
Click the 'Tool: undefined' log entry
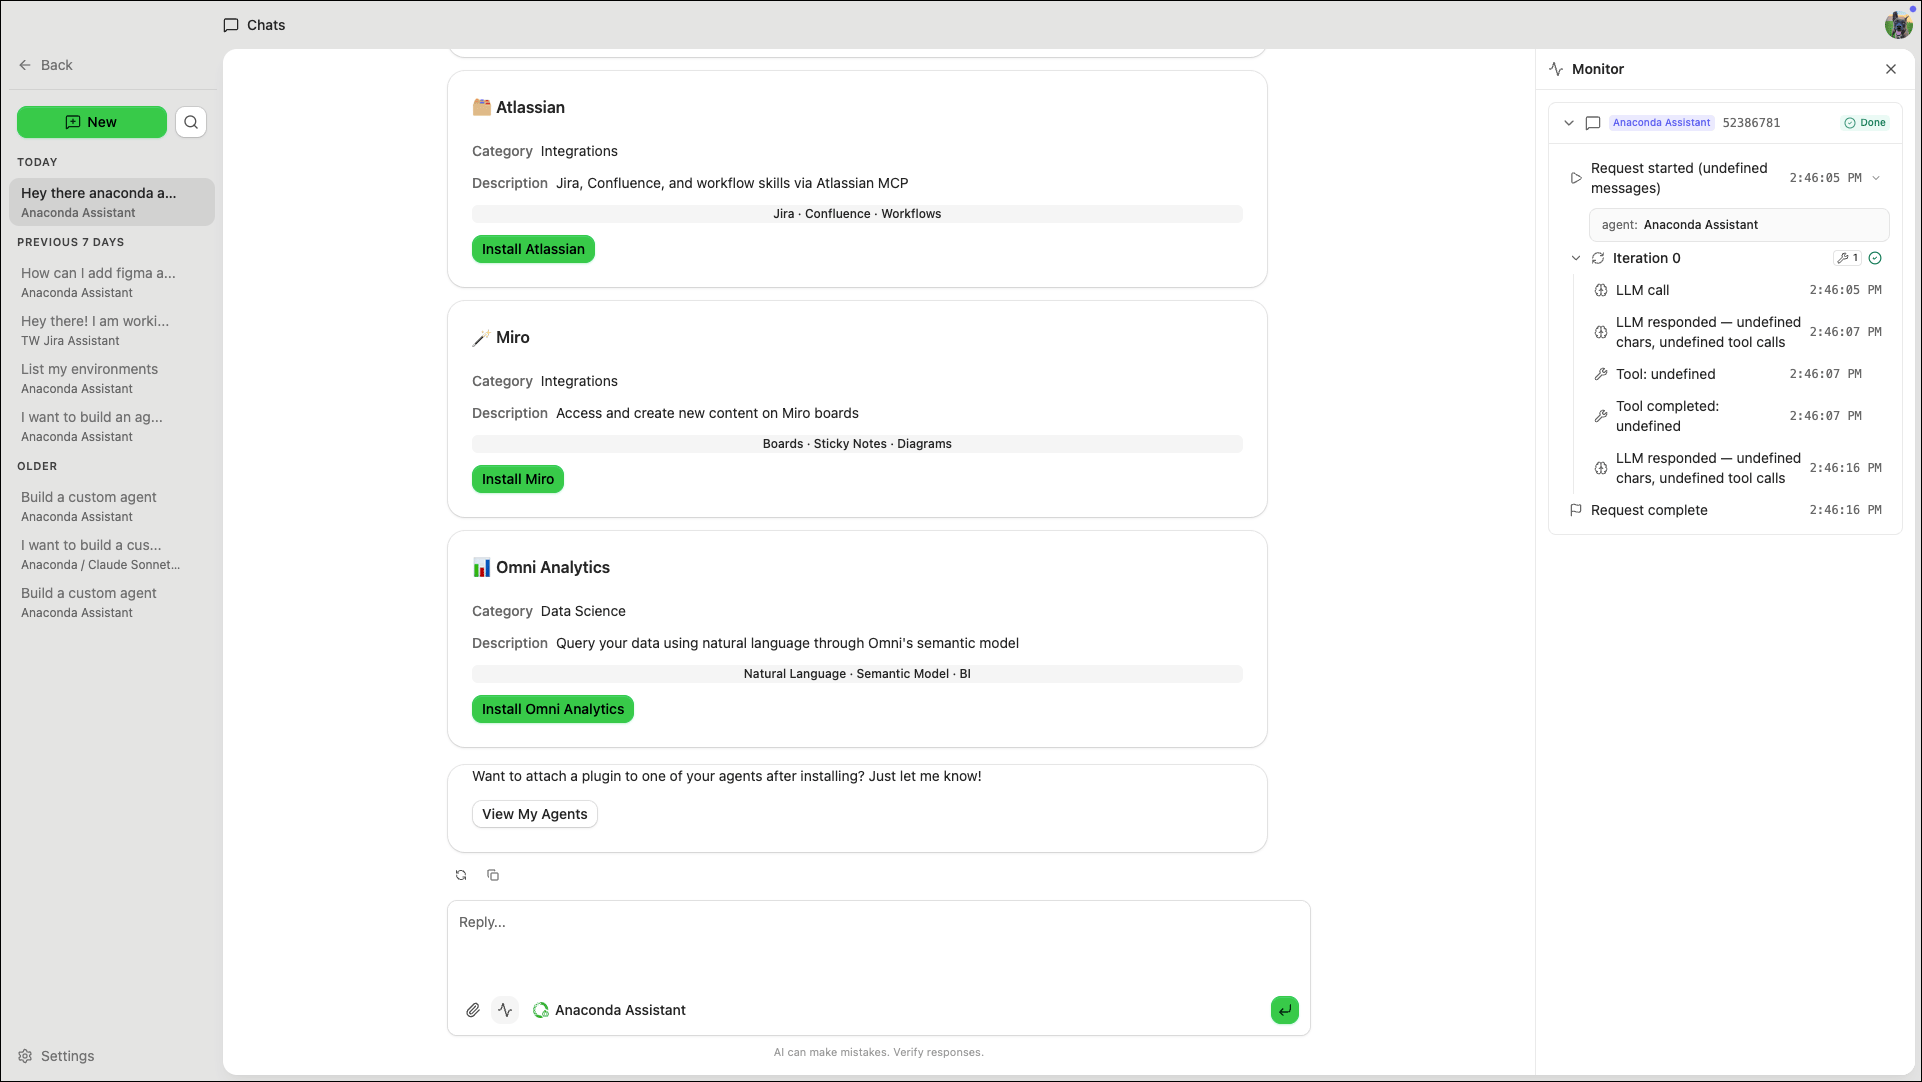coord(1739,374)
